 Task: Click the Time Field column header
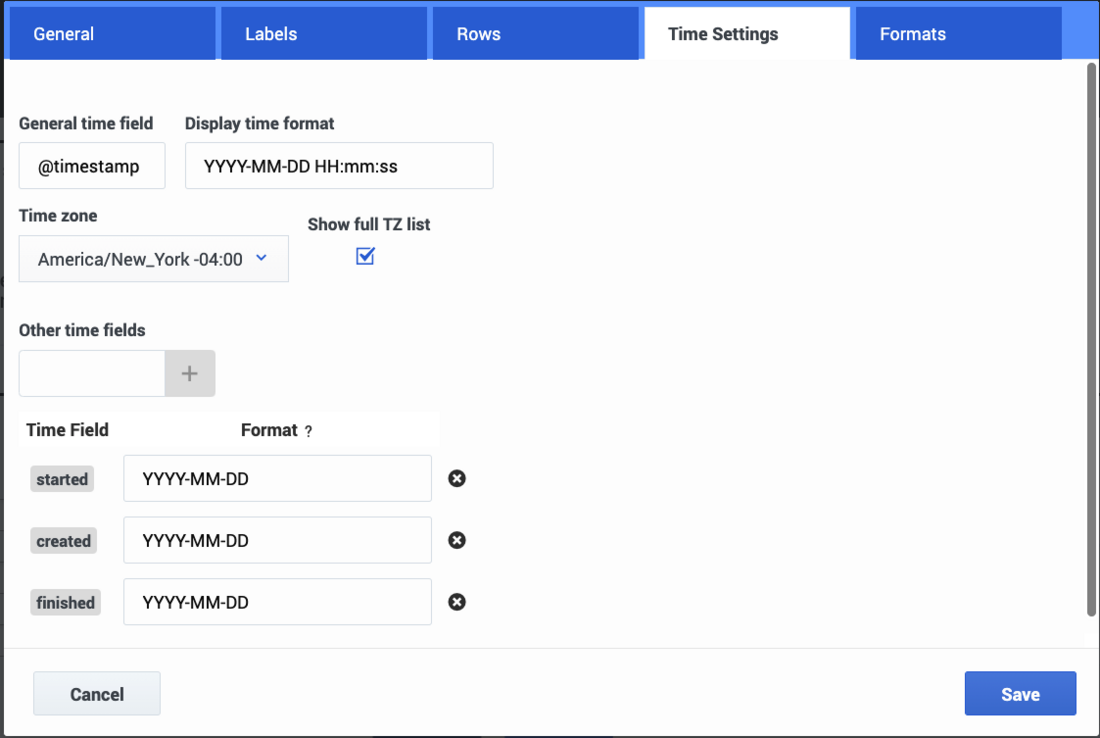click(67, 429)
